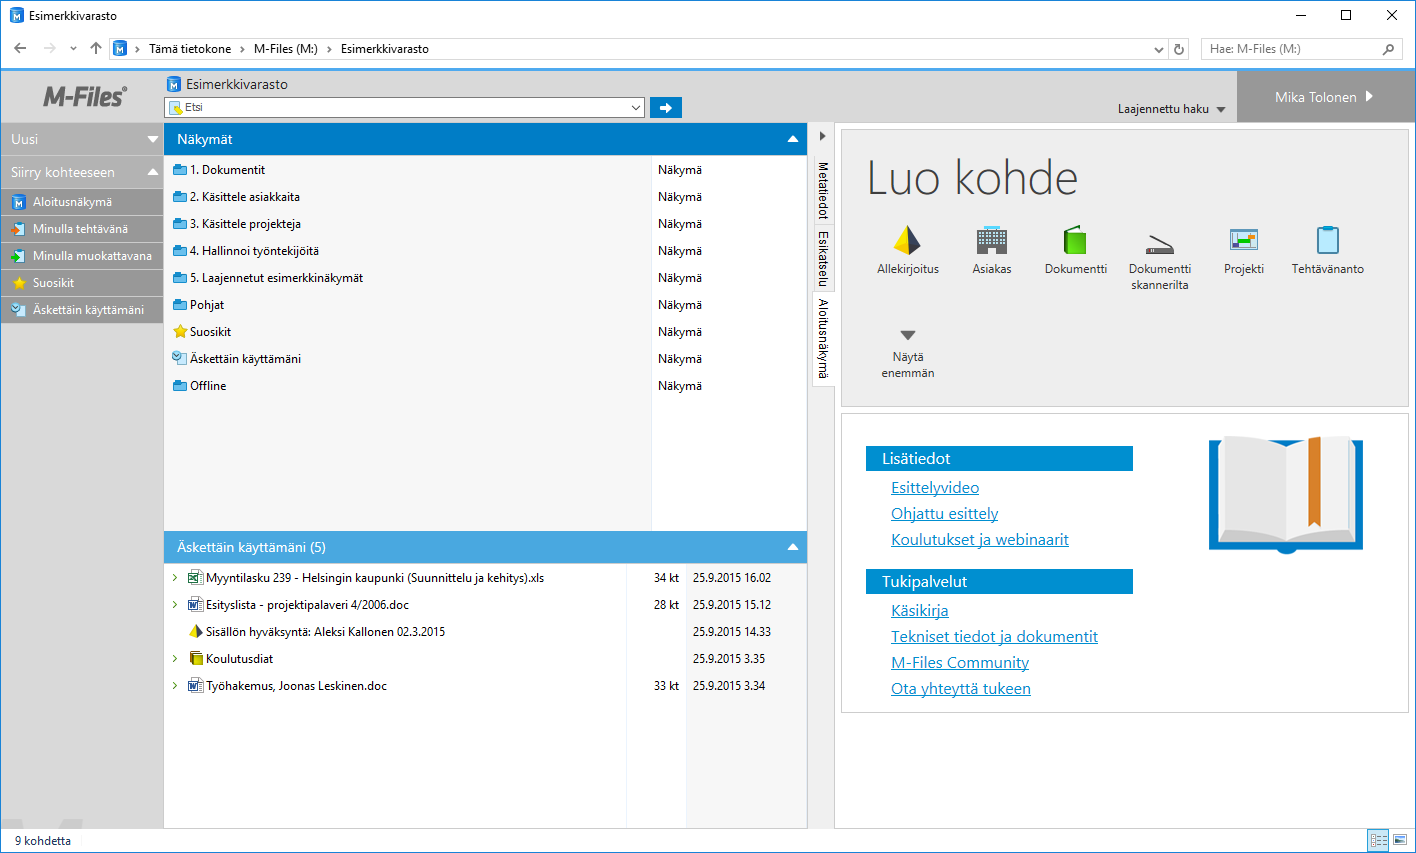Open the Esikatselu tab
This screenshot has width=1416, height=853.
tap(823, 258)
